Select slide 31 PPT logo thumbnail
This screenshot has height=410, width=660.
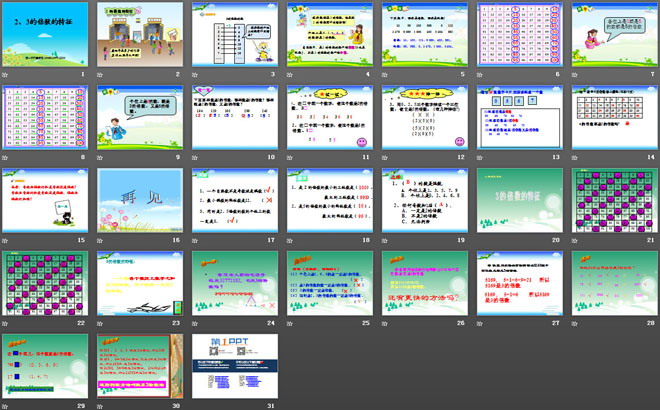pyautogui.click(x=235, y=366)
